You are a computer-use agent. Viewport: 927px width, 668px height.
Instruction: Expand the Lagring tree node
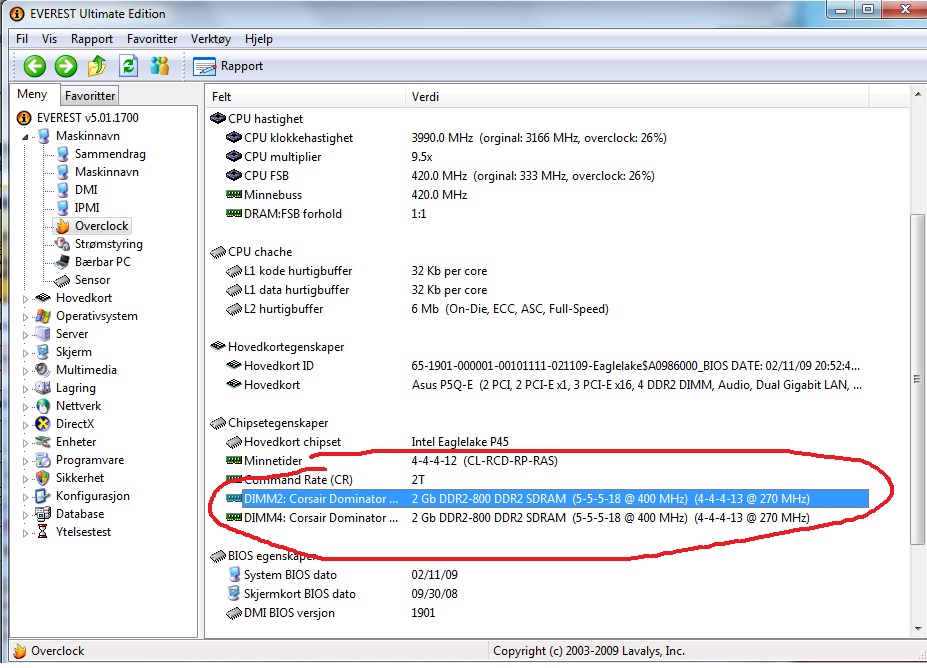(x=25, y=389)
